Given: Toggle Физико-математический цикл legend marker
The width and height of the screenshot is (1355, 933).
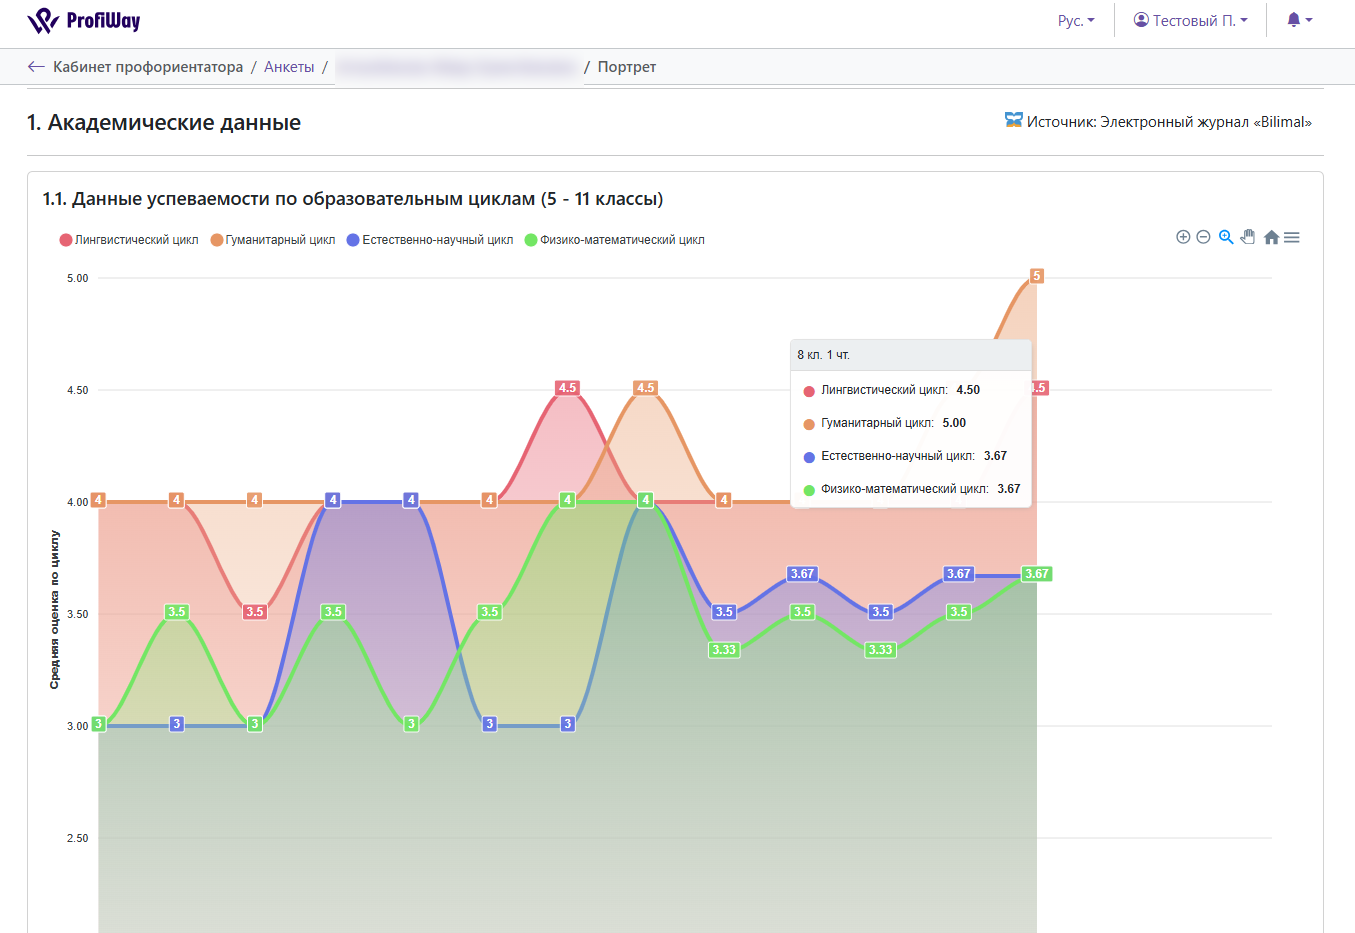Looking at the screenshot, I should point(531,240).
